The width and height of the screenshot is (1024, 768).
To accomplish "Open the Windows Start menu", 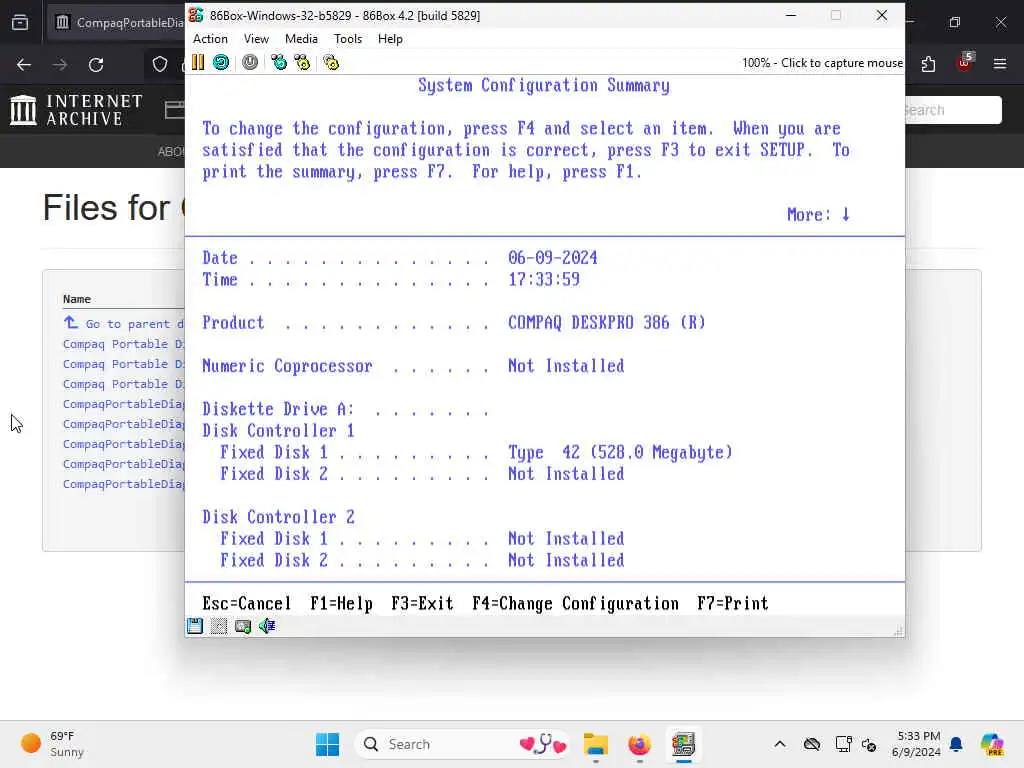I will tap(327, 744).
